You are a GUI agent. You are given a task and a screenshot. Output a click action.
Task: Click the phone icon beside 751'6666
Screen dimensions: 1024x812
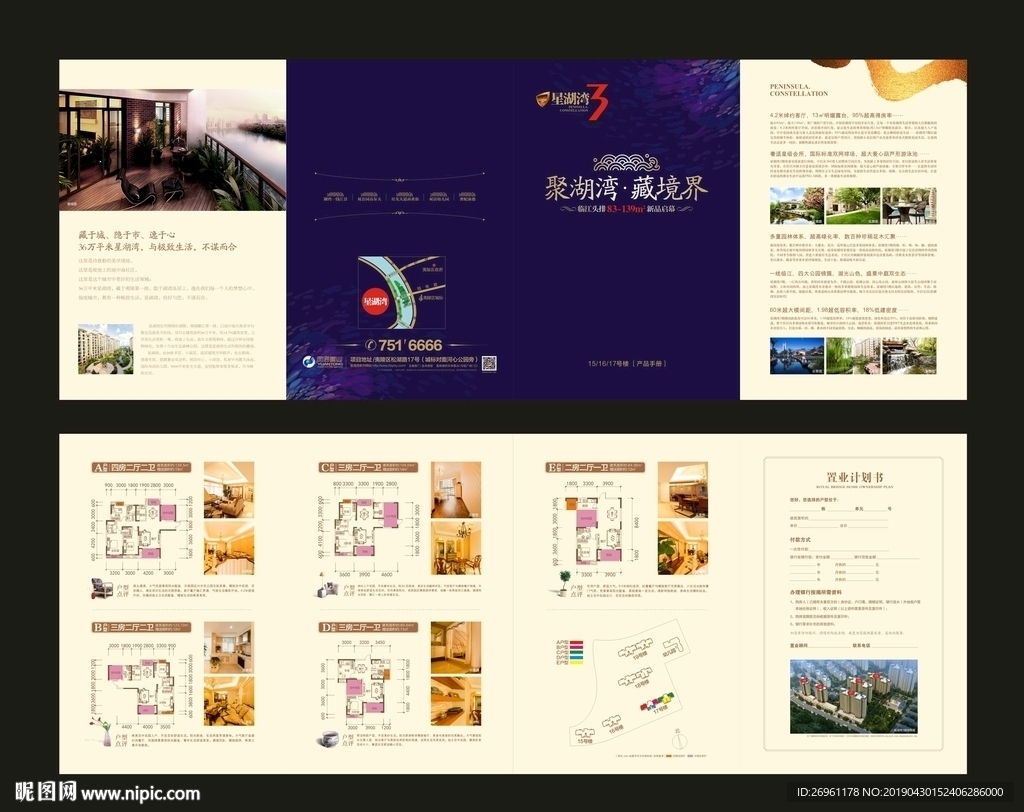pyautogui.click(x=370, y=345)
